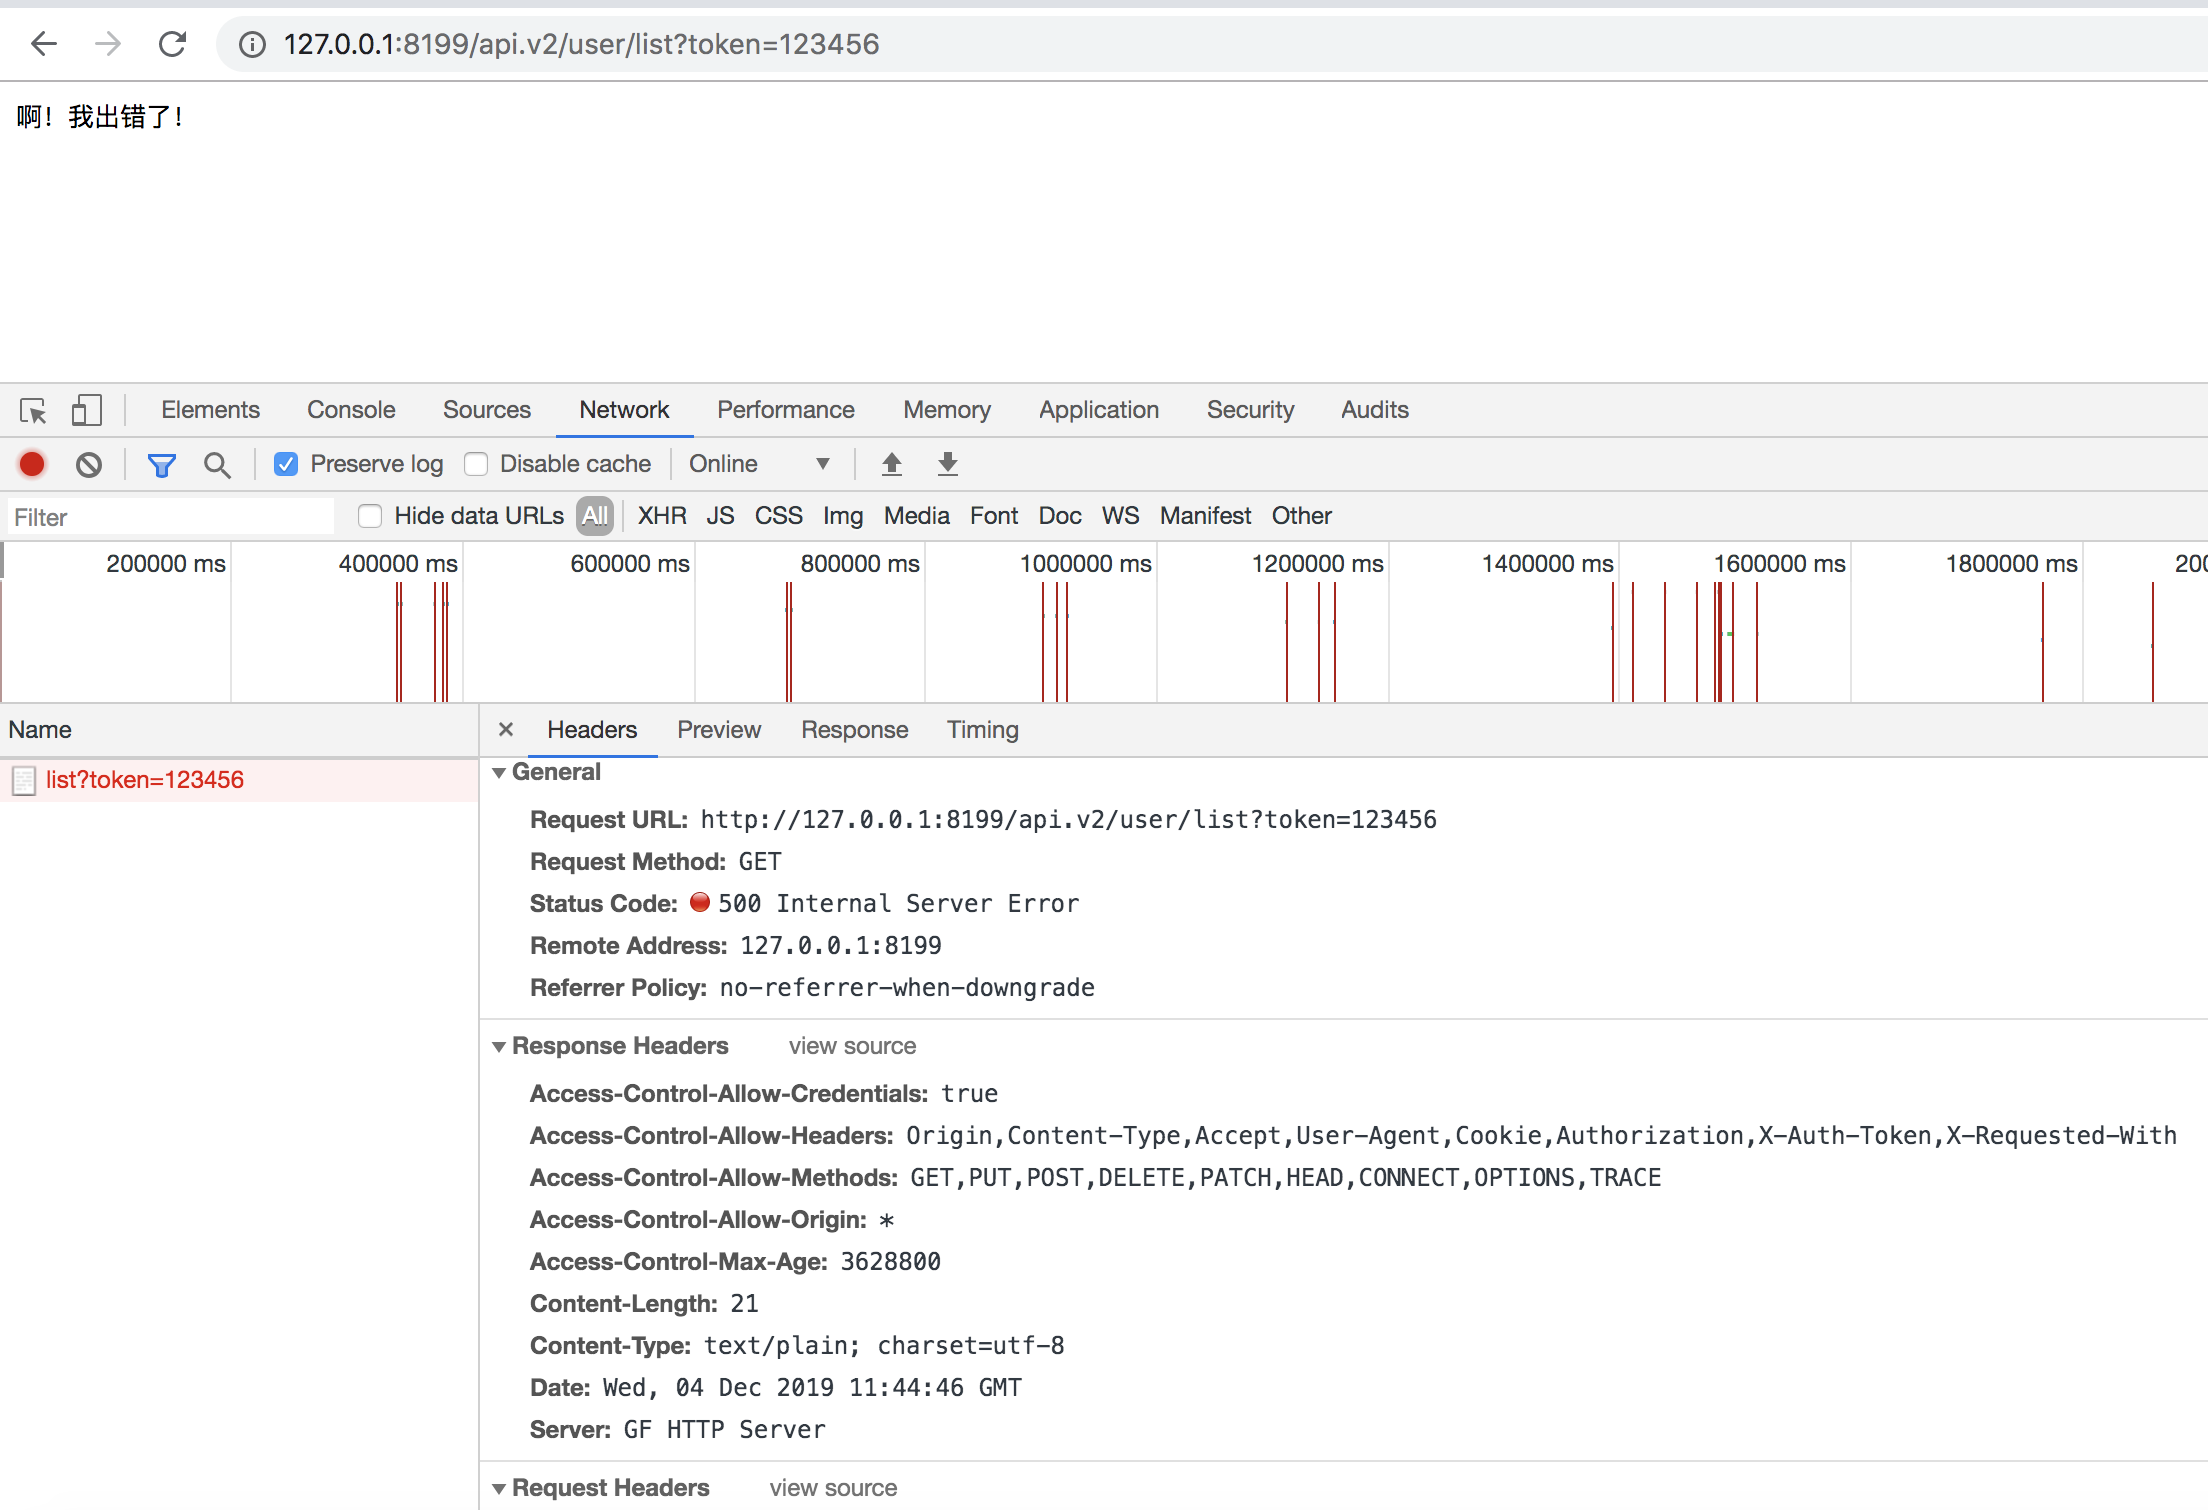This screenshot has width=2208, height=1510.
Task: Open network search magnifier
Action: pyautogui.click(x=217, y=464)
